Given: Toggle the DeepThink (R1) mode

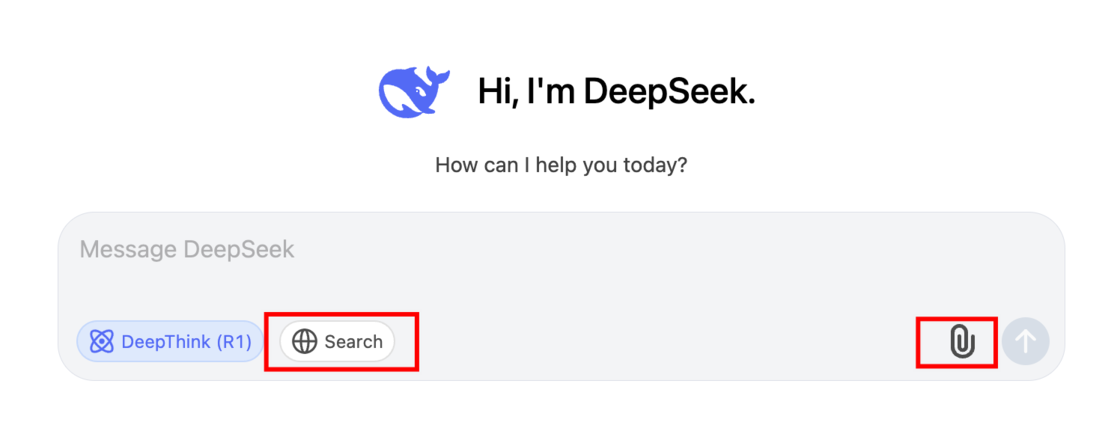Looking at the screenshot, I should click(170, 341).
